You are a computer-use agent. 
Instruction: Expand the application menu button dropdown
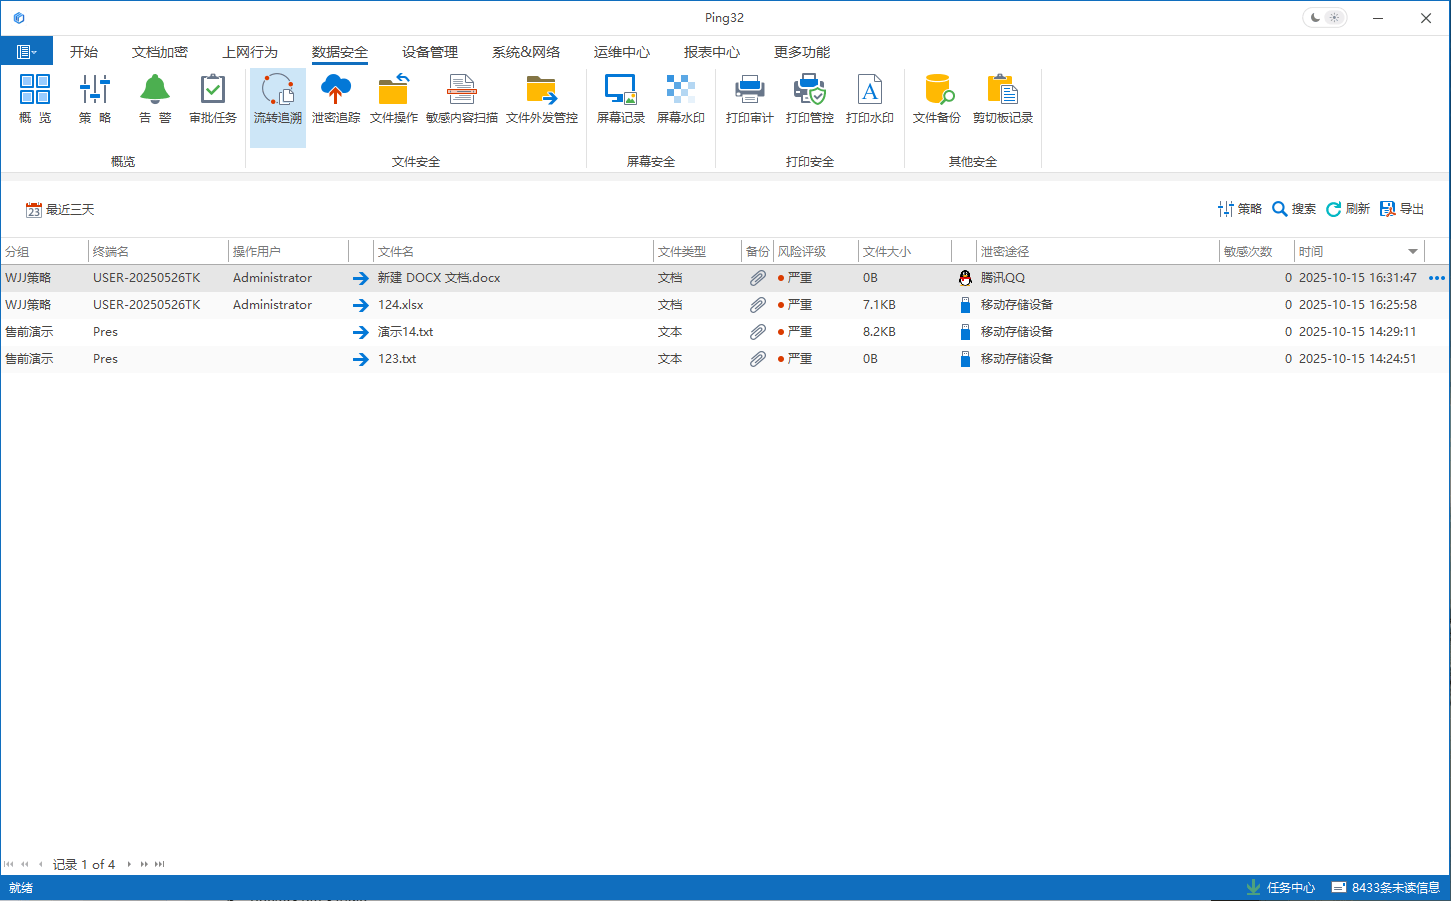pos(27,52)
